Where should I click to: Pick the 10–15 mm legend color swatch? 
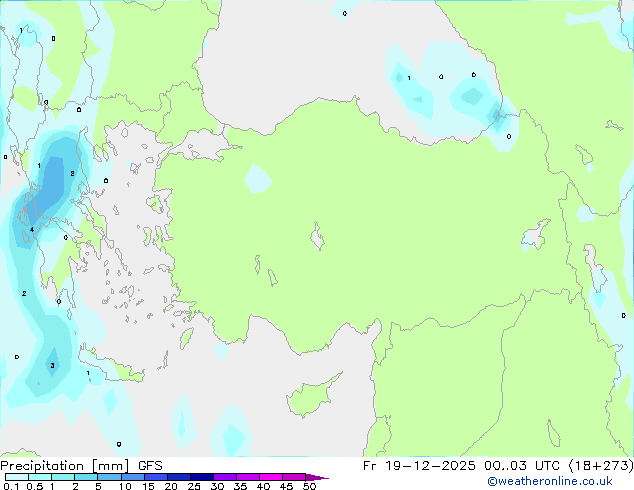[x=133, y=477]
